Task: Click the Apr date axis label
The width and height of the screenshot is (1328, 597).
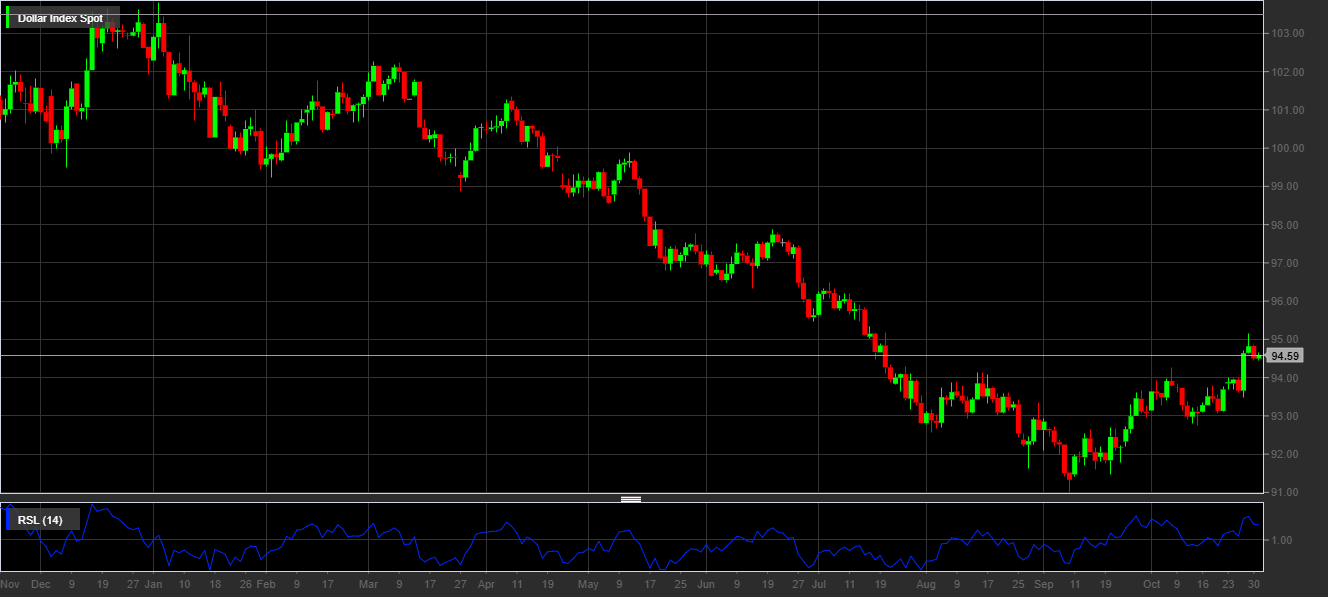Action: coord(487,583)
